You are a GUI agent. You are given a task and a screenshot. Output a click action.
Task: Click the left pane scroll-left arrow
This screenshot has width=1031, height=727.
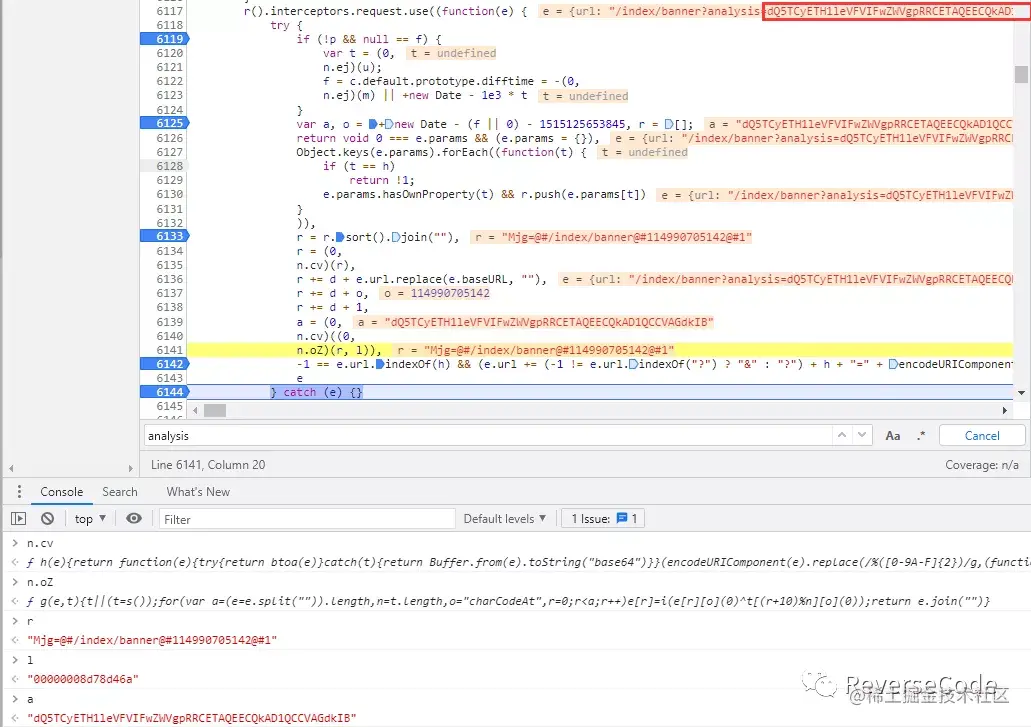[x=11, y=468]
